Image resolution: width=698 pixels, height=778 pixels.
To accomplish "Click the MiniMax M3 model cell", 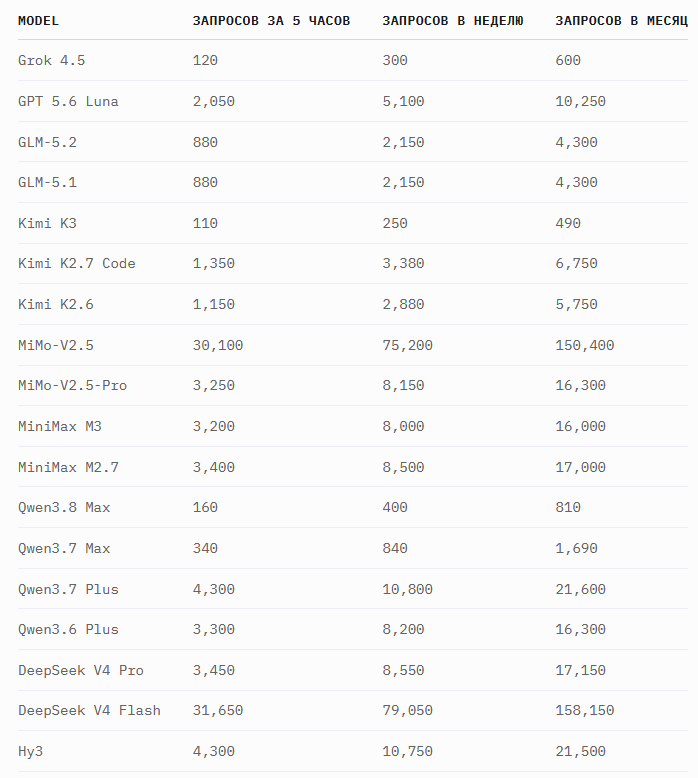I will coord(60,426).
